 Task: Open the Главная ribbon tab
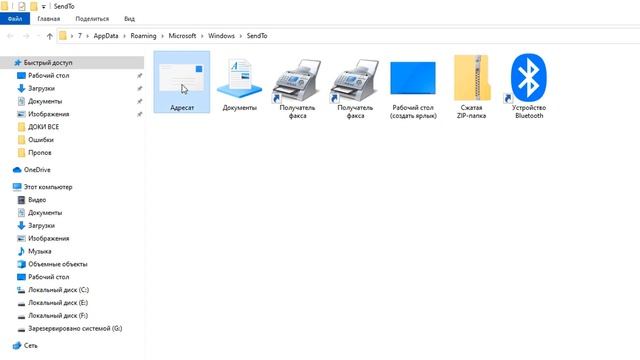(x=49, y=19)
